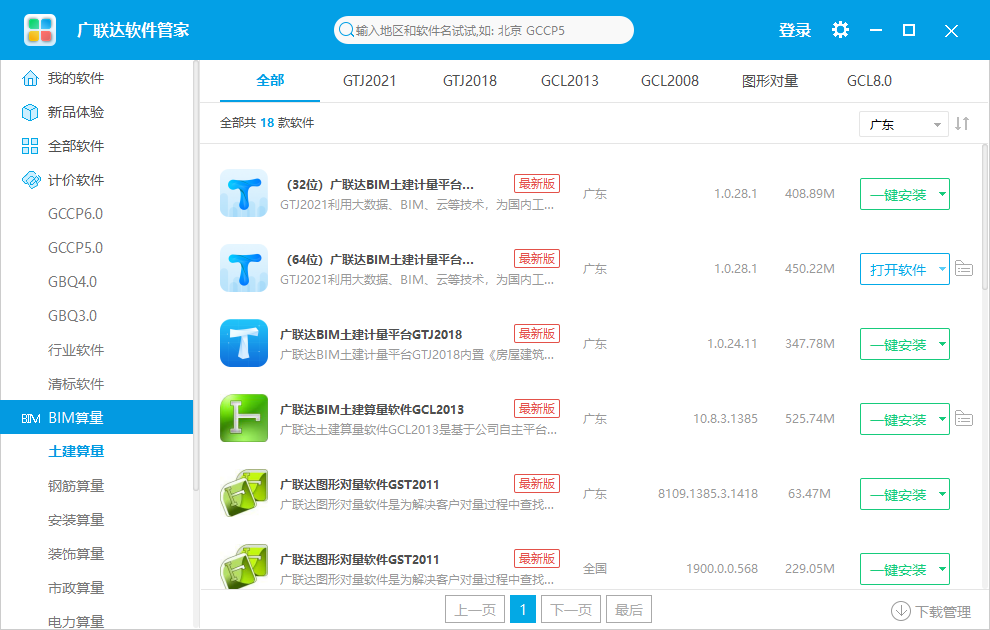Click the search magnifier icon
The height and width of the screenshot is (630, 990).
click(346, 30)
